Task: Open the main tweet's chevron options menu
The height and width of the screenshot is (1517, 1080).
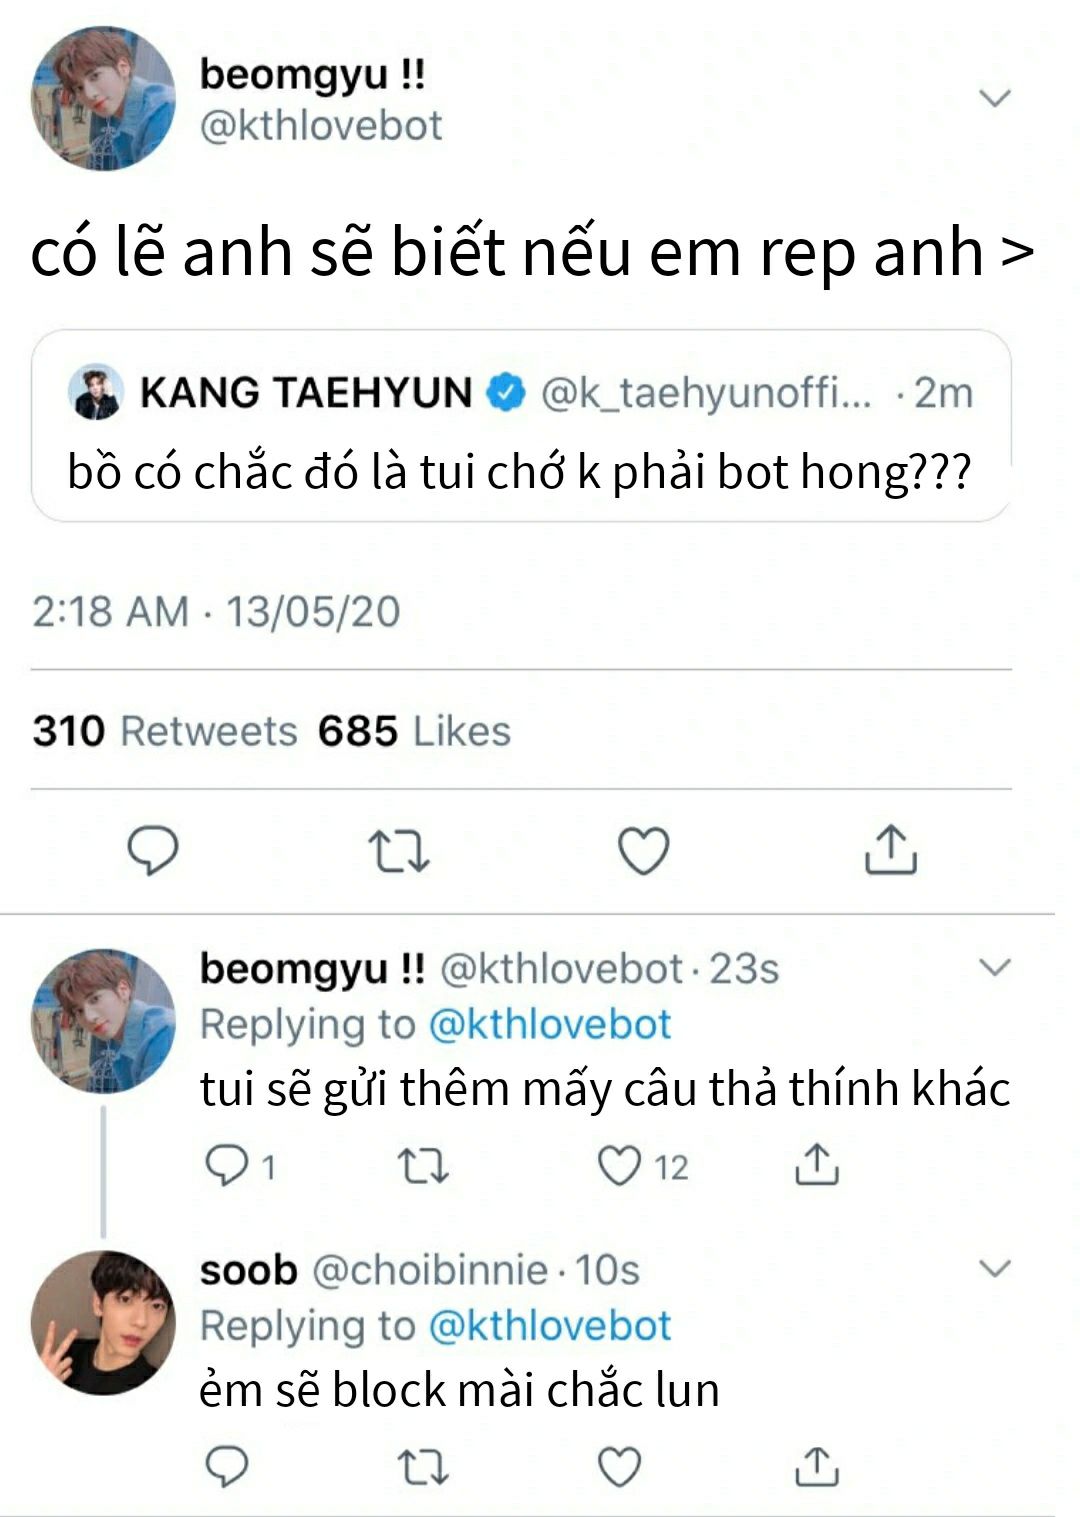Action: [x=995, y=98]
